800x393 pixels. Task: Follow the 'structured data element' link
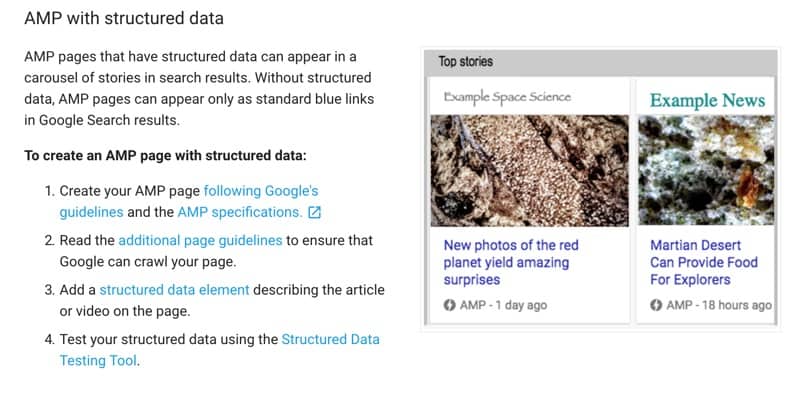(x=174, y=290)
